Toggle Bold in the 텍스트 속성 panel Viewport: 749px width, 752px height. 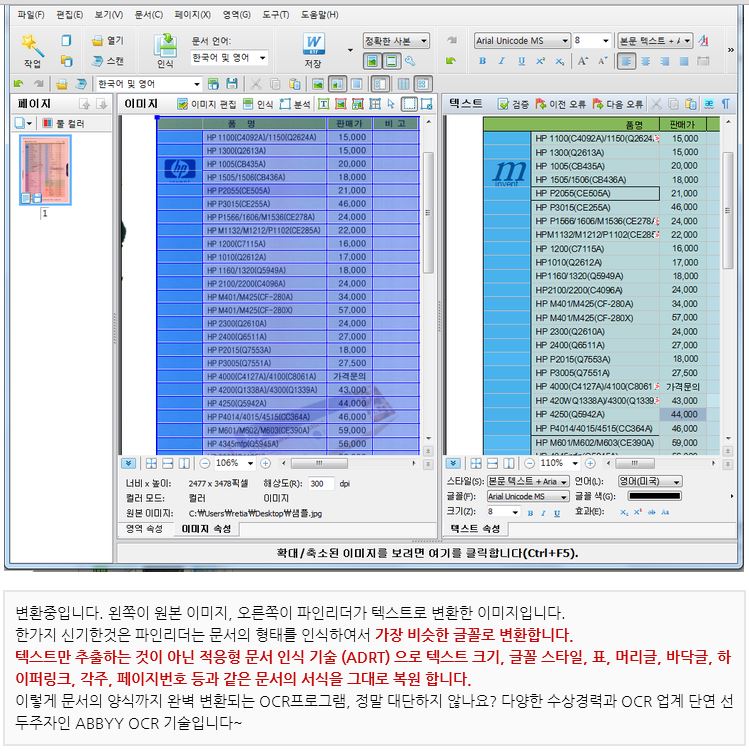click(x=530, y=513)
